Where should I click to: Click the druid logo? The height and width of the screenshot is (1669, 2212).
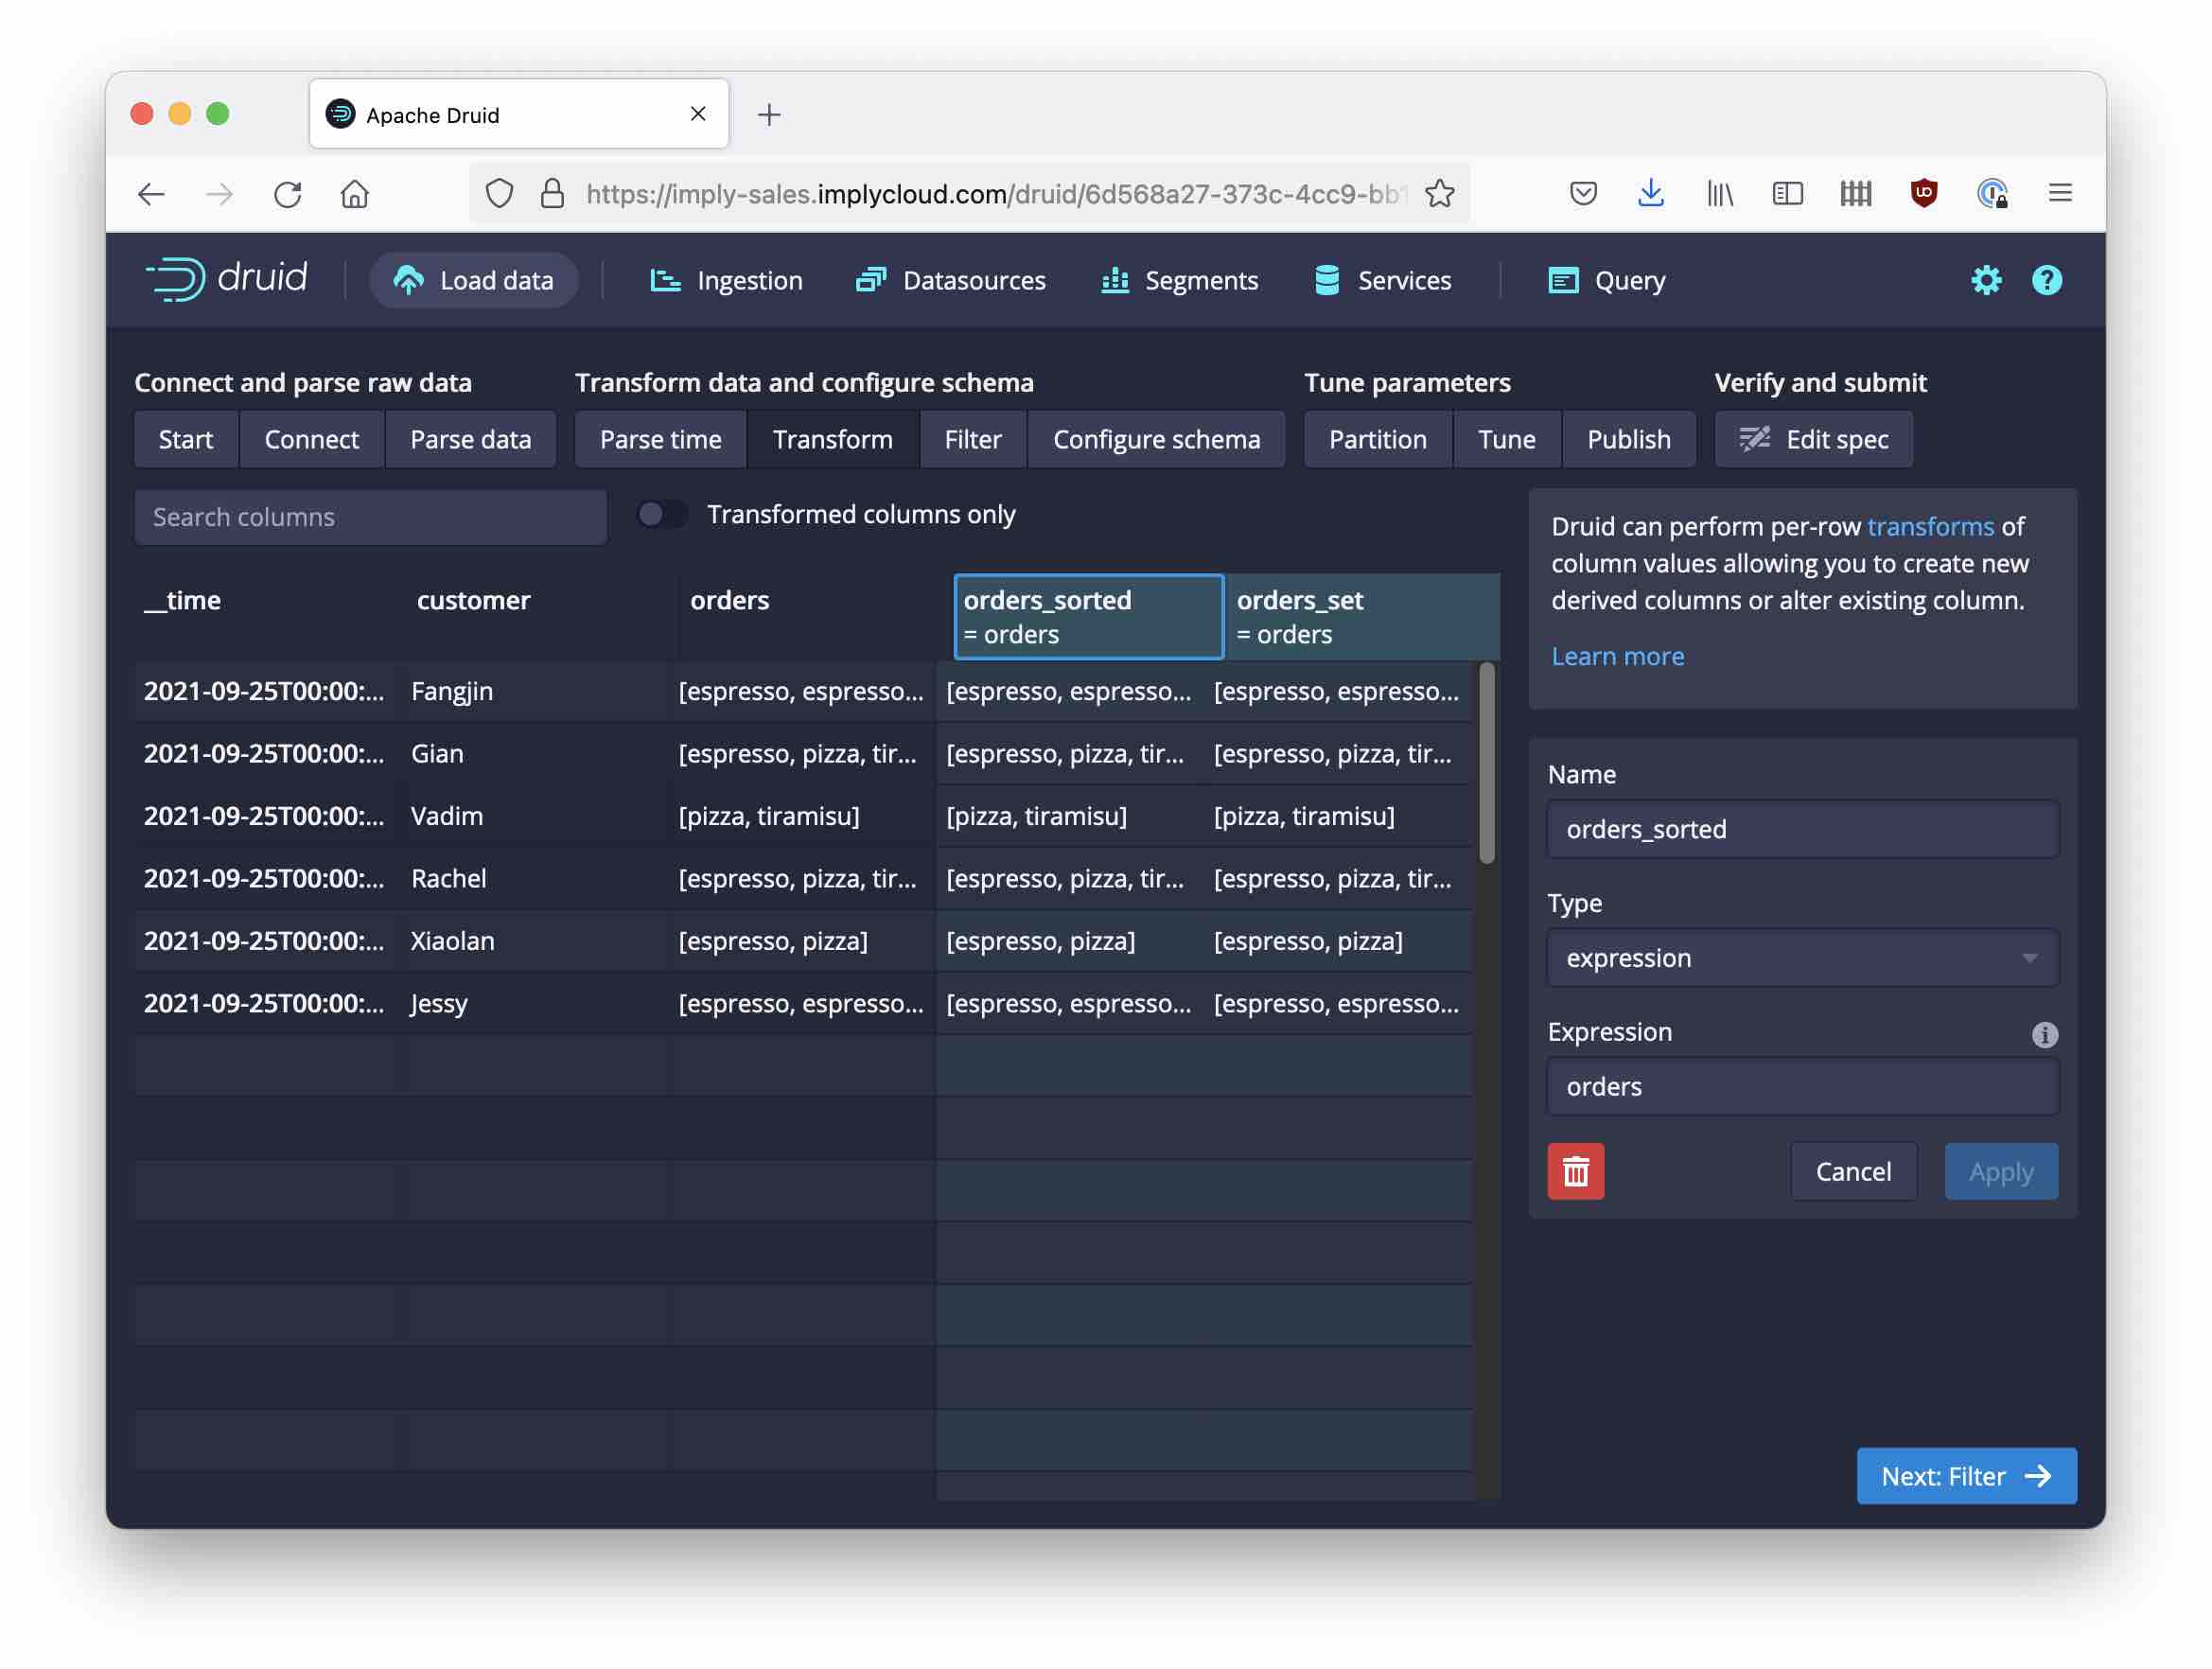(x=227, y=279)
